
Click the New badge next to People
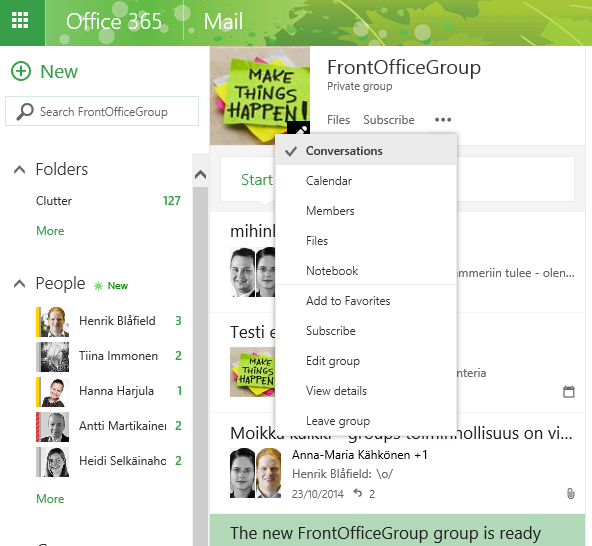pos(111,285)
